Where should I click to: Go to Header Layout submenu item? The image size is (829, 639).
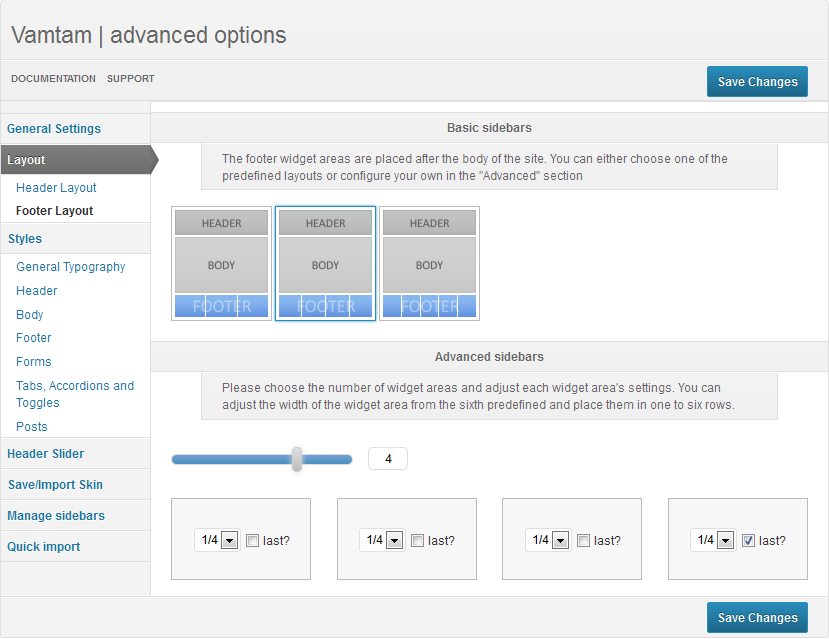(x=56, y=188)
